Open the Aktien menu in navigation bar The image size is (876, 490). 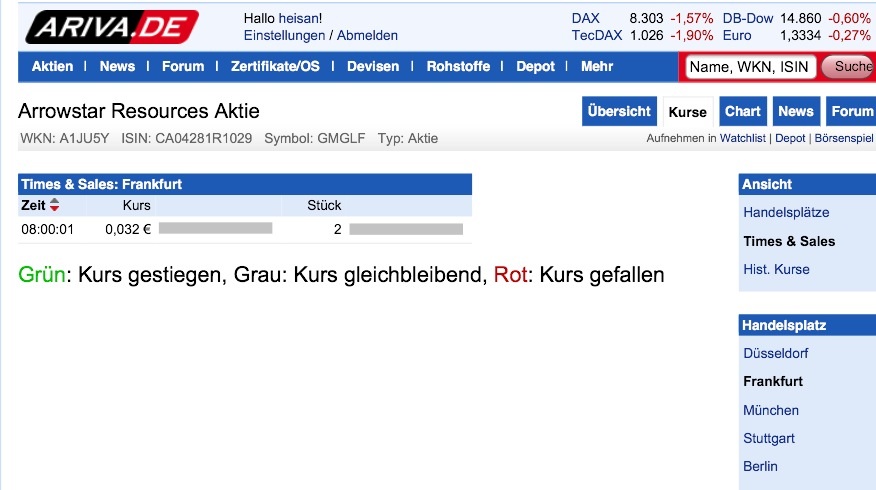point(52,66)
